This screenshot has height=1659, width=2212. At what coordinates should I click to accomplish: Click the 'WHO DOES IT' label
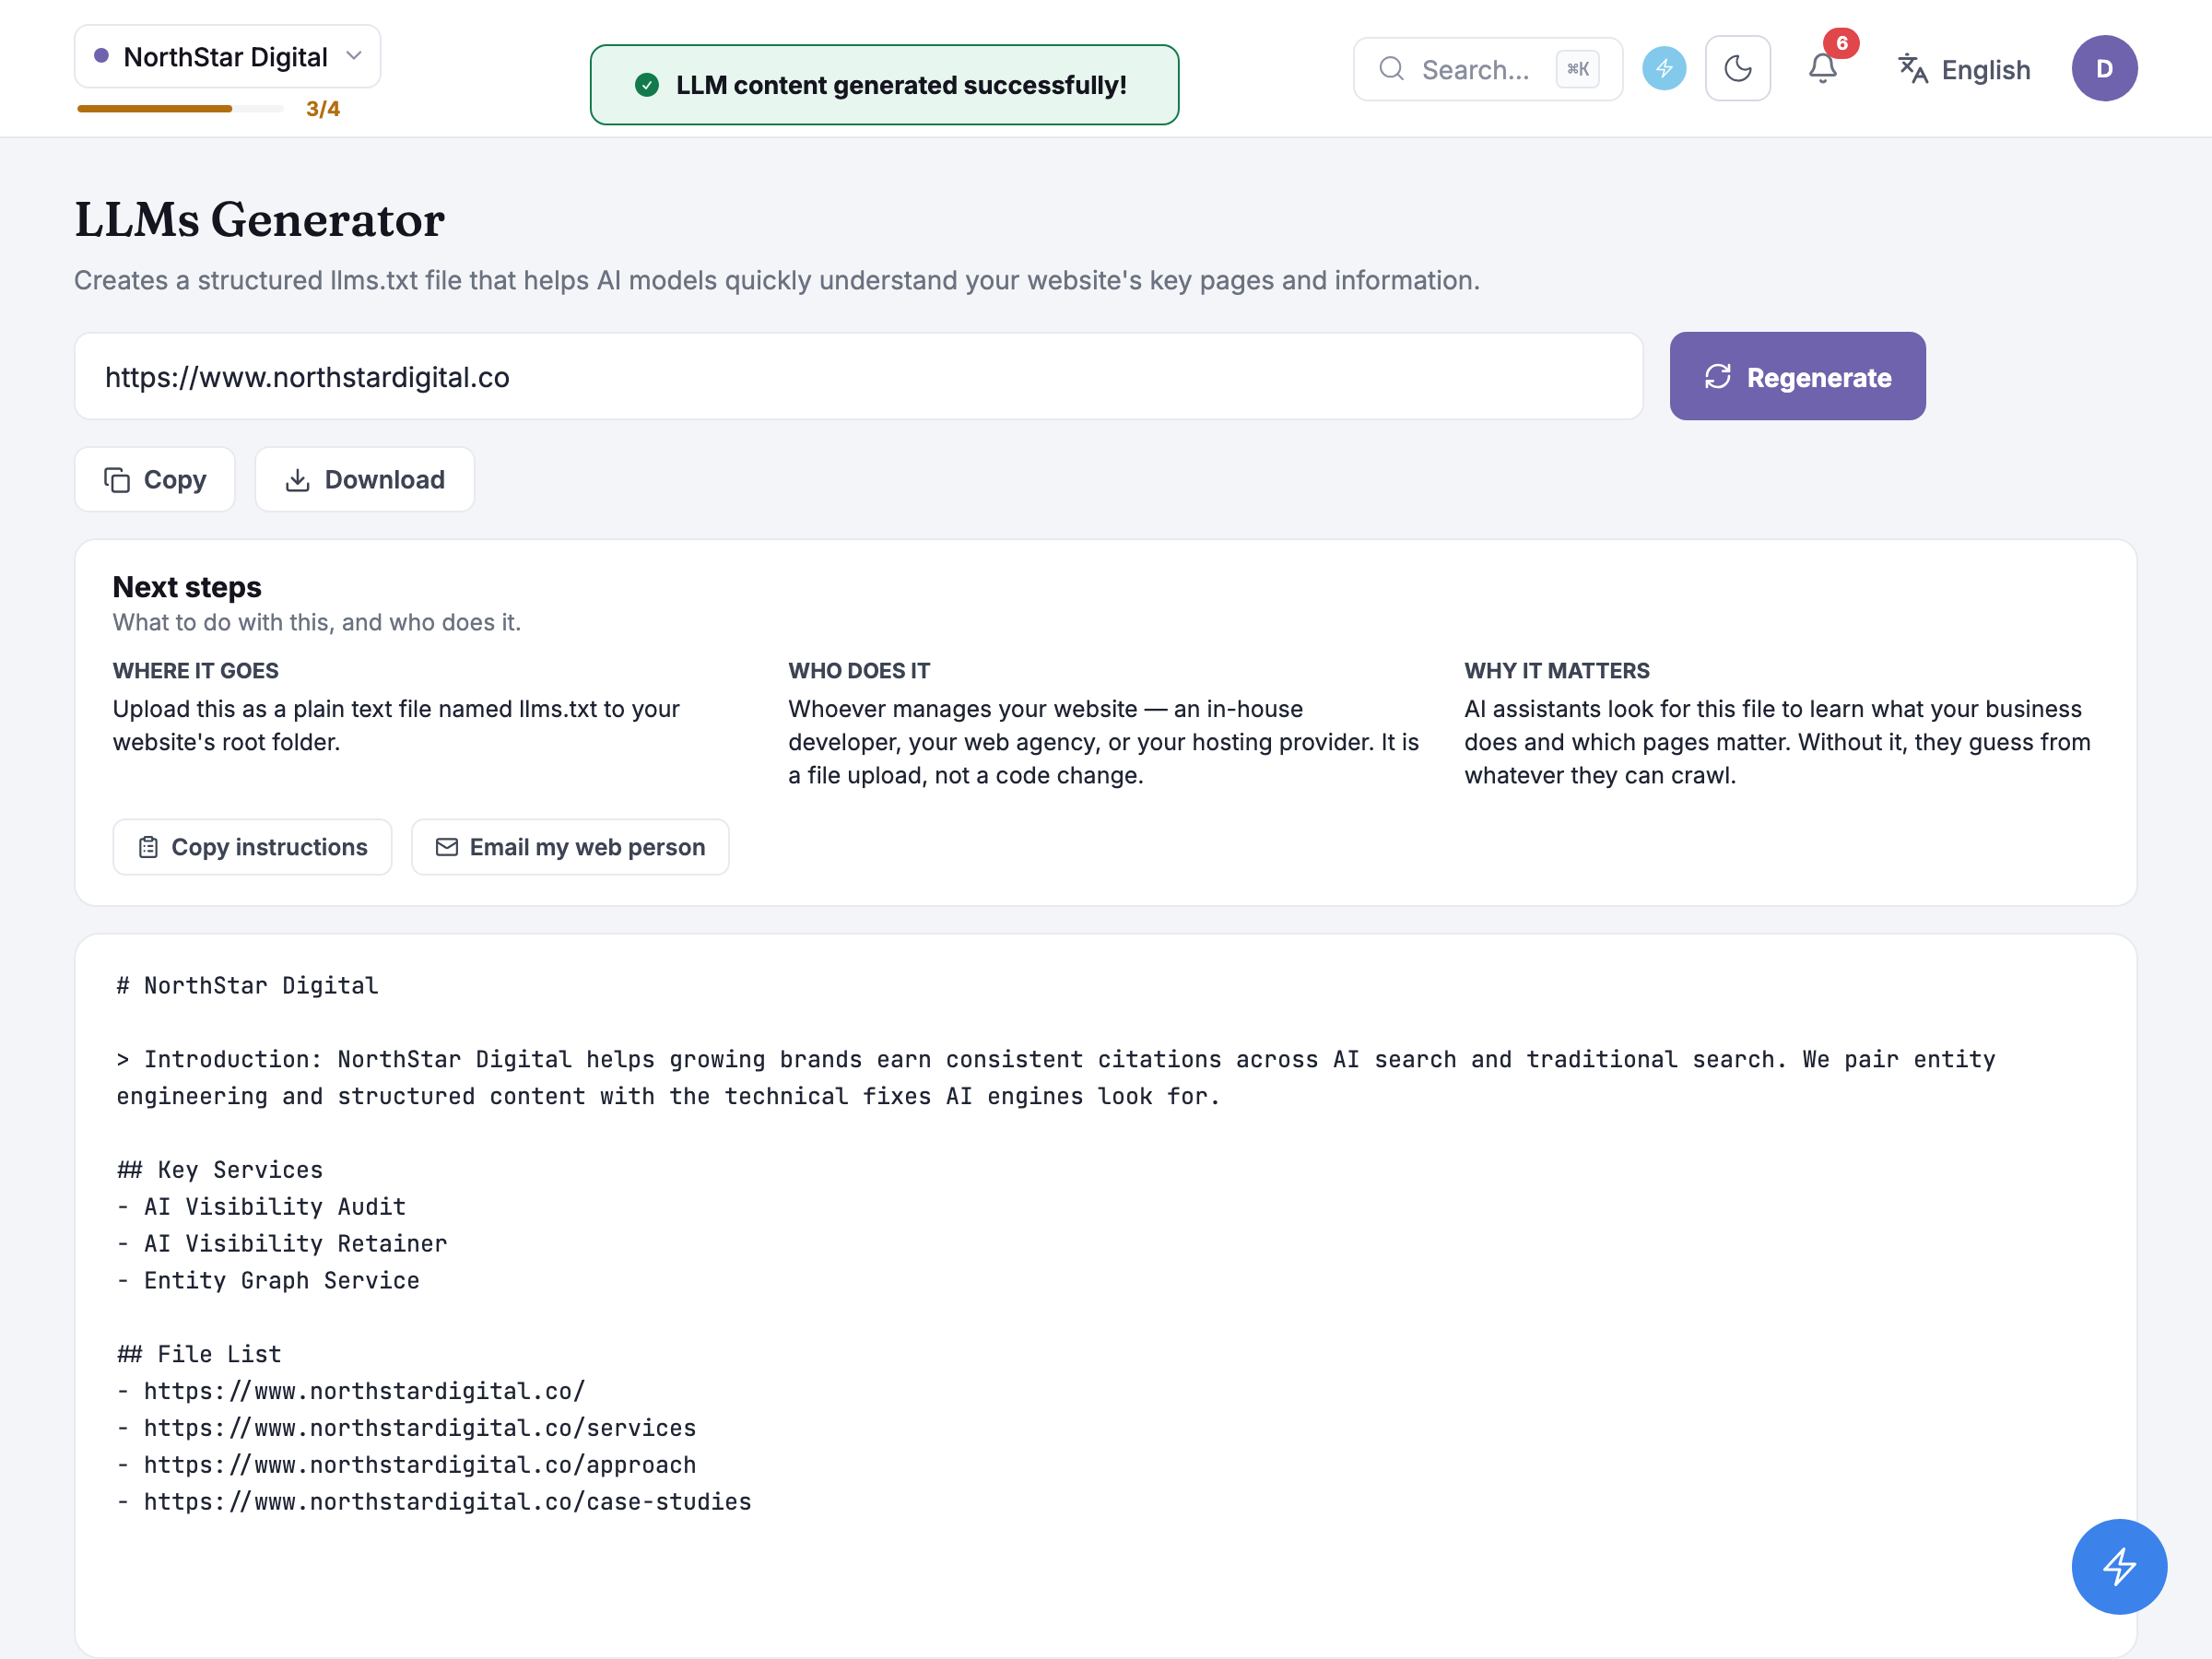[859, 671]
